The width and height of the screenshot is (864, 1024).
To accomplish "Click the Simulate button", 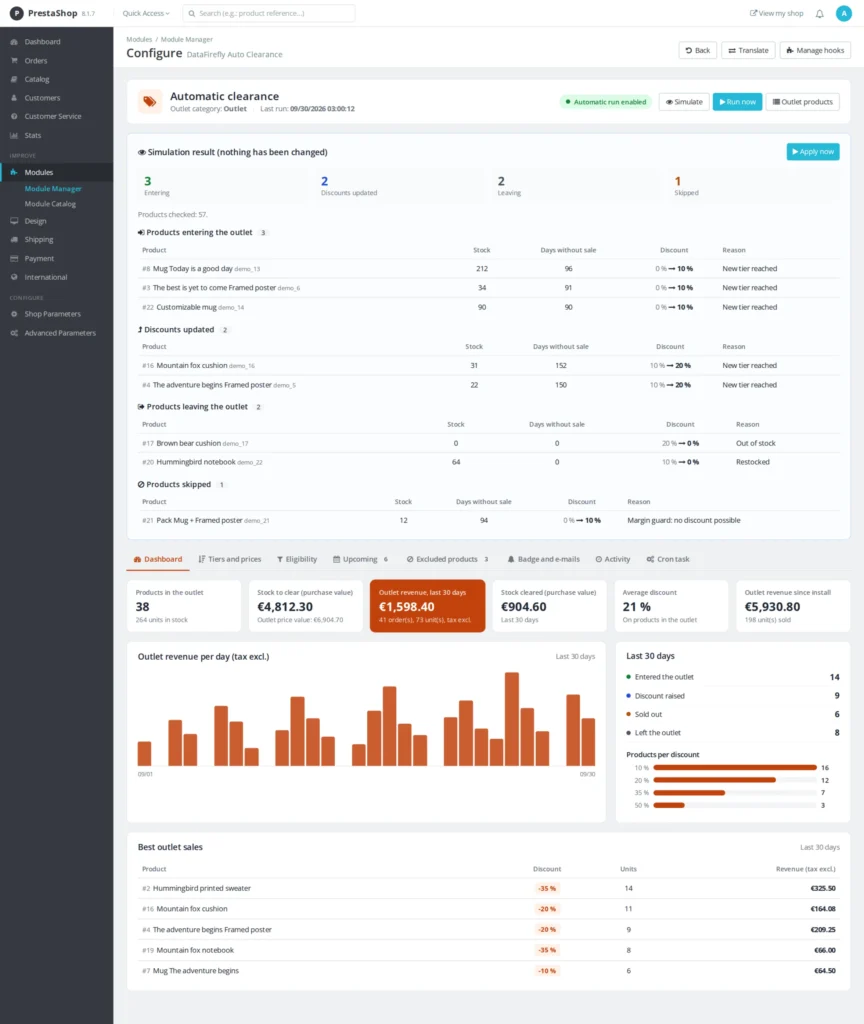I will coord(684,102).
